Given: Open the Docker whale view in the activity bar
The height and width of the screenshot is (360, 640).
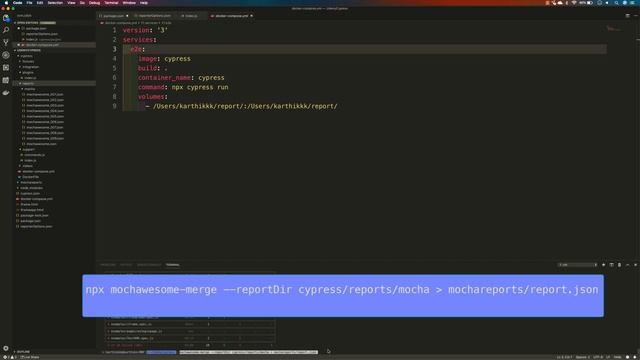Looking at the screenshot, I should pos(6,93).
